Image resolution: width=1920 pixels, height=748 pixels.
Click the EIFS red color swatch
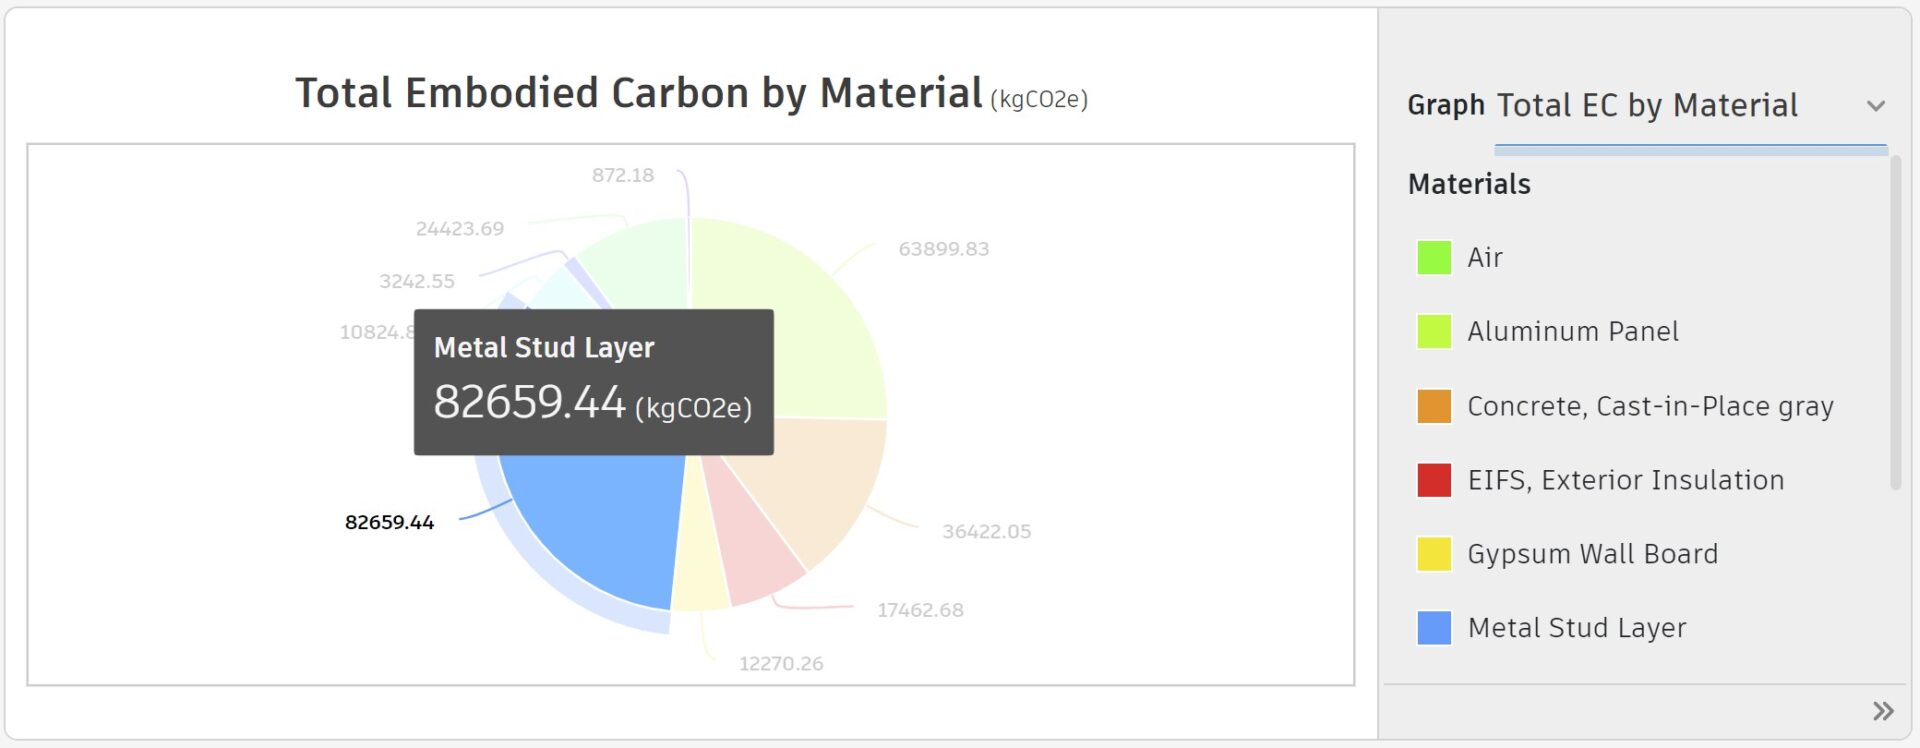coord(1434,480)
